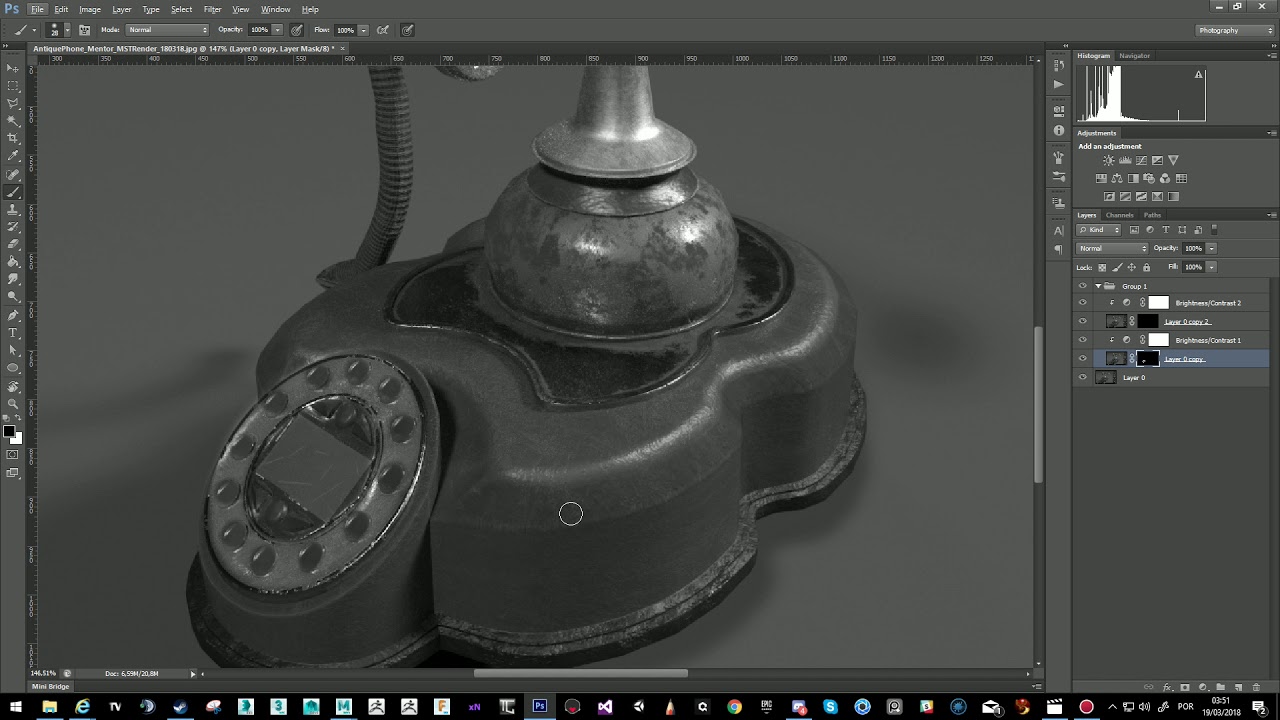Select the Polygonal Lasso tool
Screen dimensions: 1280x720
[x=13, y=103]
